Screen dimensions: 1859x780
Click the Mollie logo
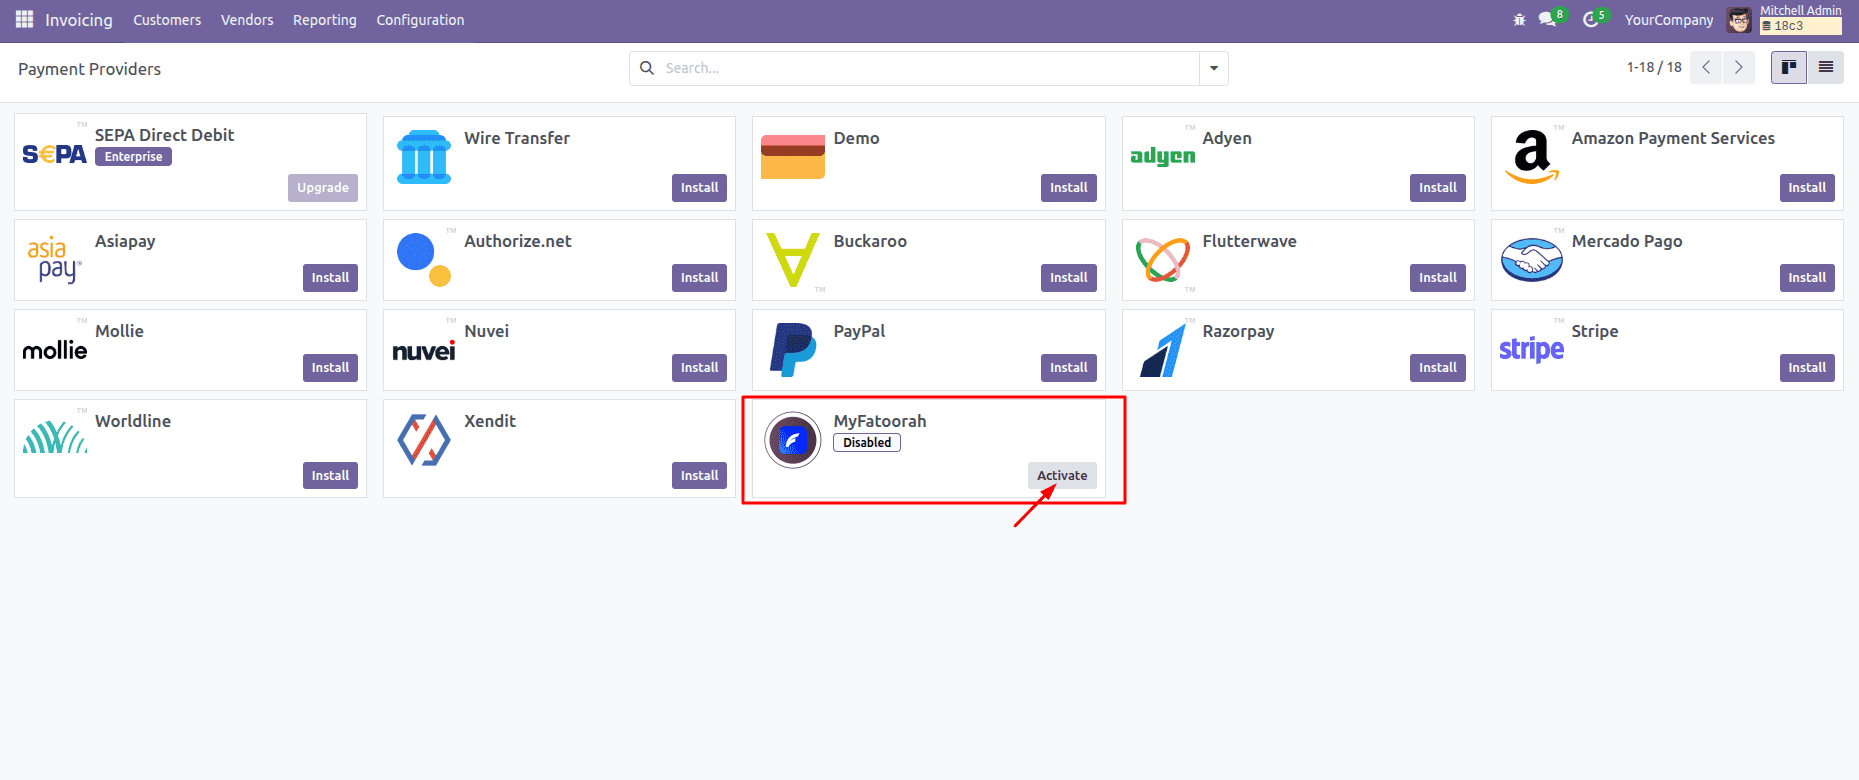pos(55,350)
